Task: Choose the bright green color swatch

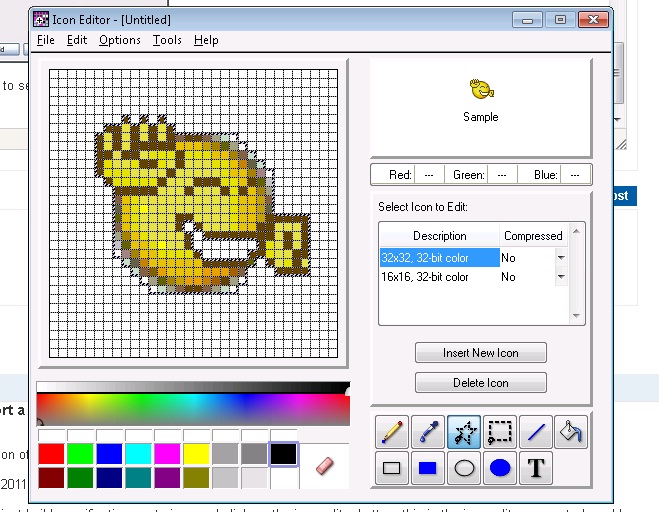Action: [80, 454]
